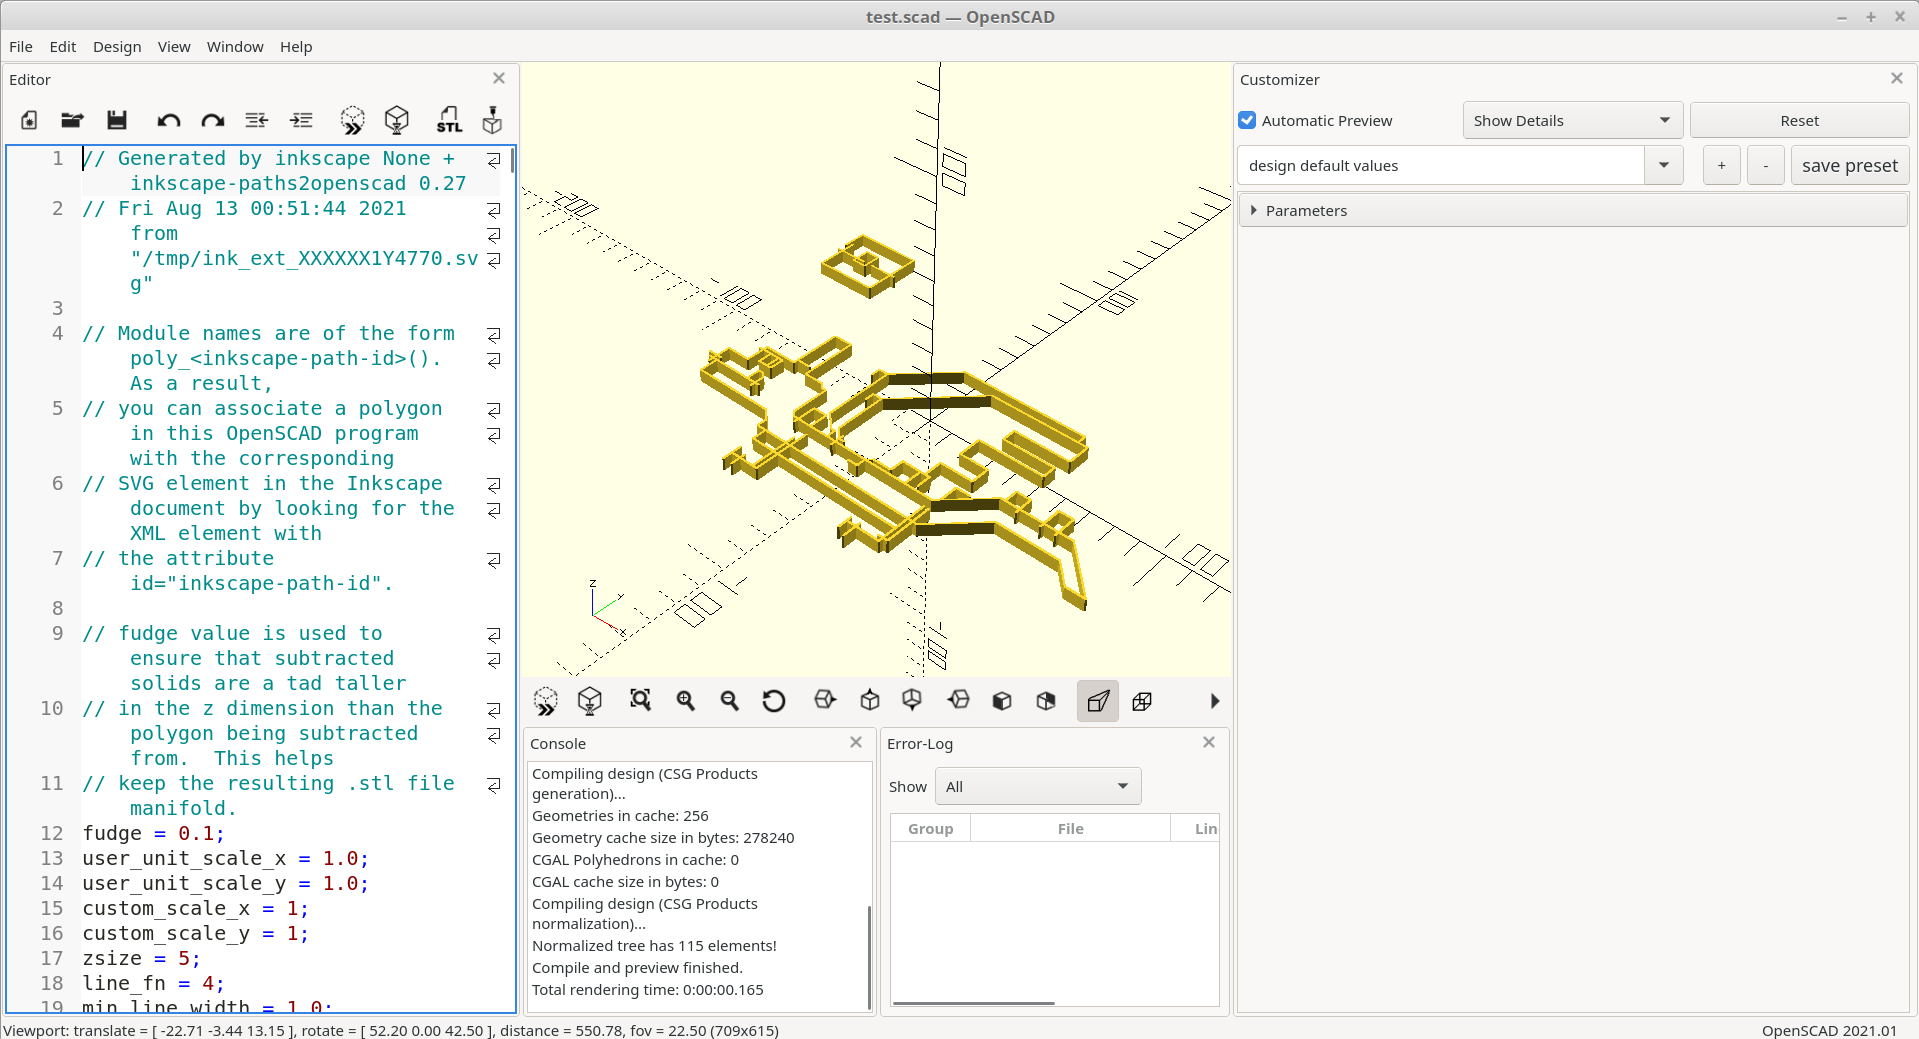Click the 'zsize = 5;' code line
The width and height of the screenshot is (1919, 1039).
141,958
